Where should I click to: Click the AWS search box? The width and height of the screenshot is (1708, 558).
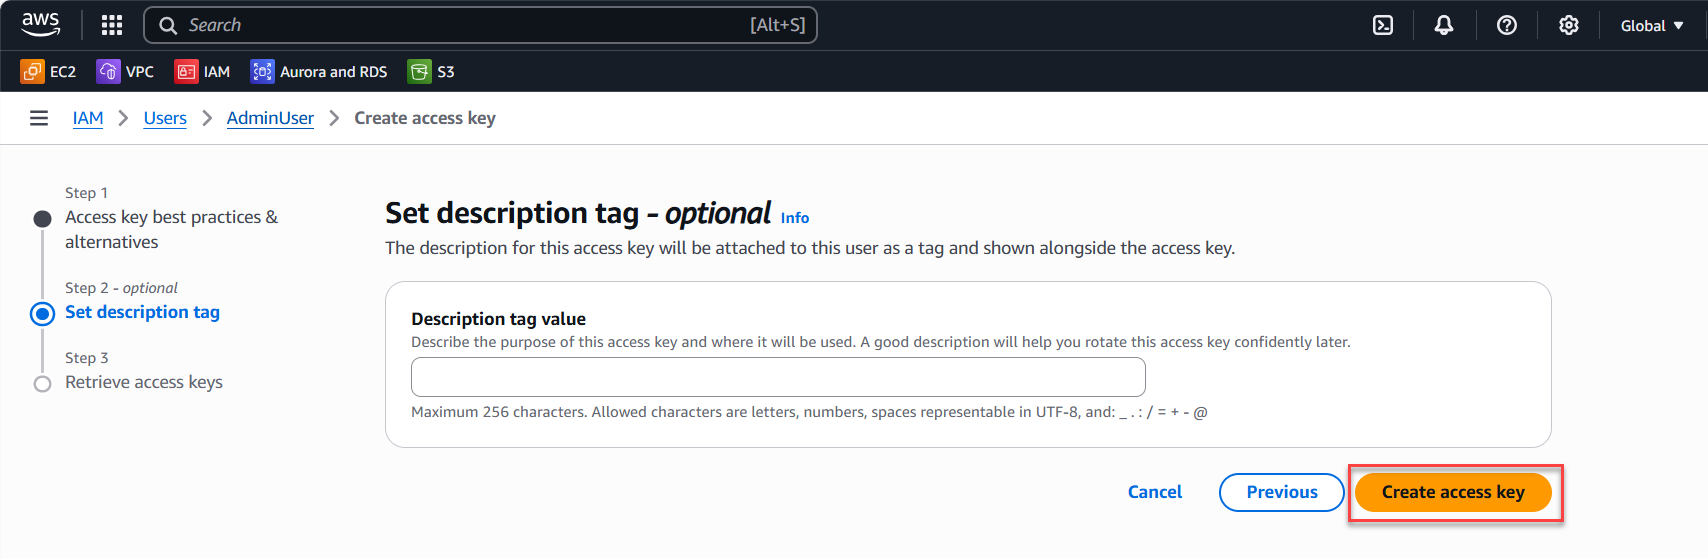480,25
